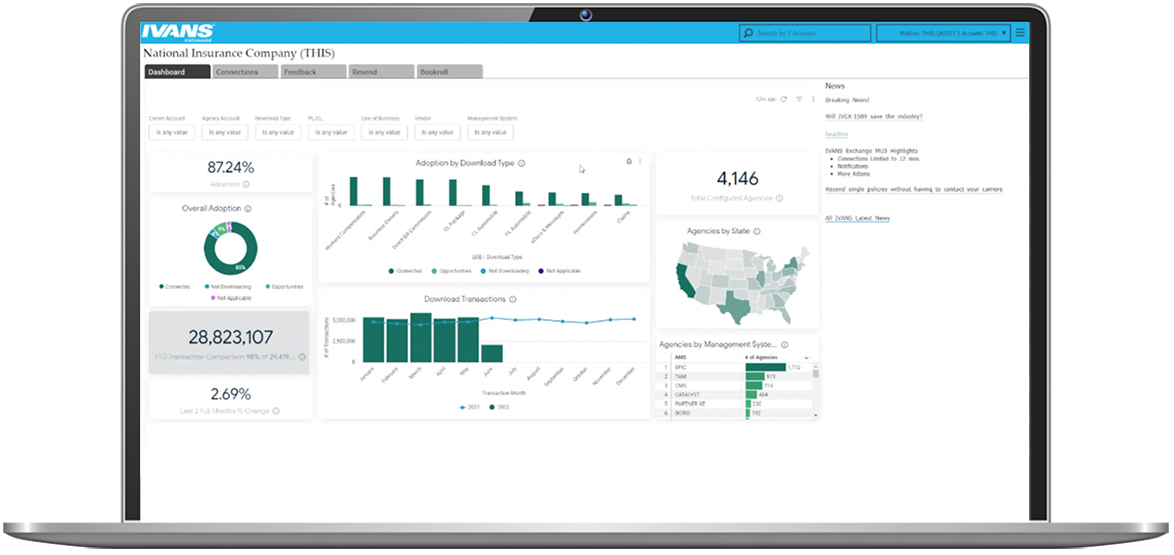Click the March bar in Download Transactions
The height and width of the screenshot is (555, 1174).
[421, 337]
